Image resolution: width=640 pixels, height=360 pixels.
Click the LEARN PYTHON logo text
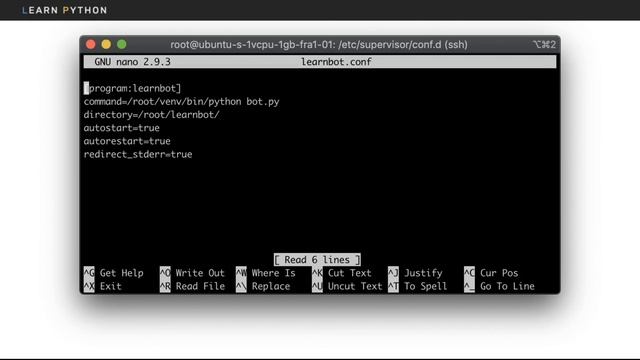tap(64, 10)
